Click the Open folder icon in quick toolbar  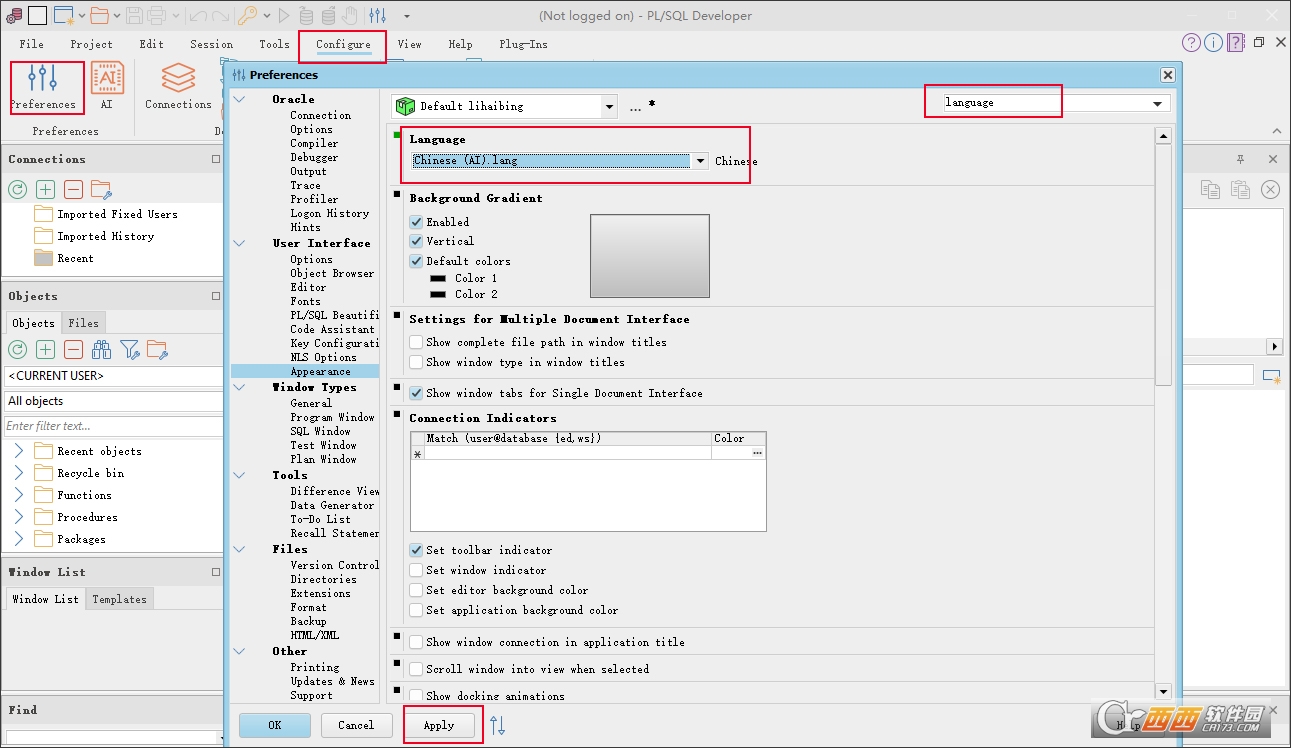click(x=99, y=15)
